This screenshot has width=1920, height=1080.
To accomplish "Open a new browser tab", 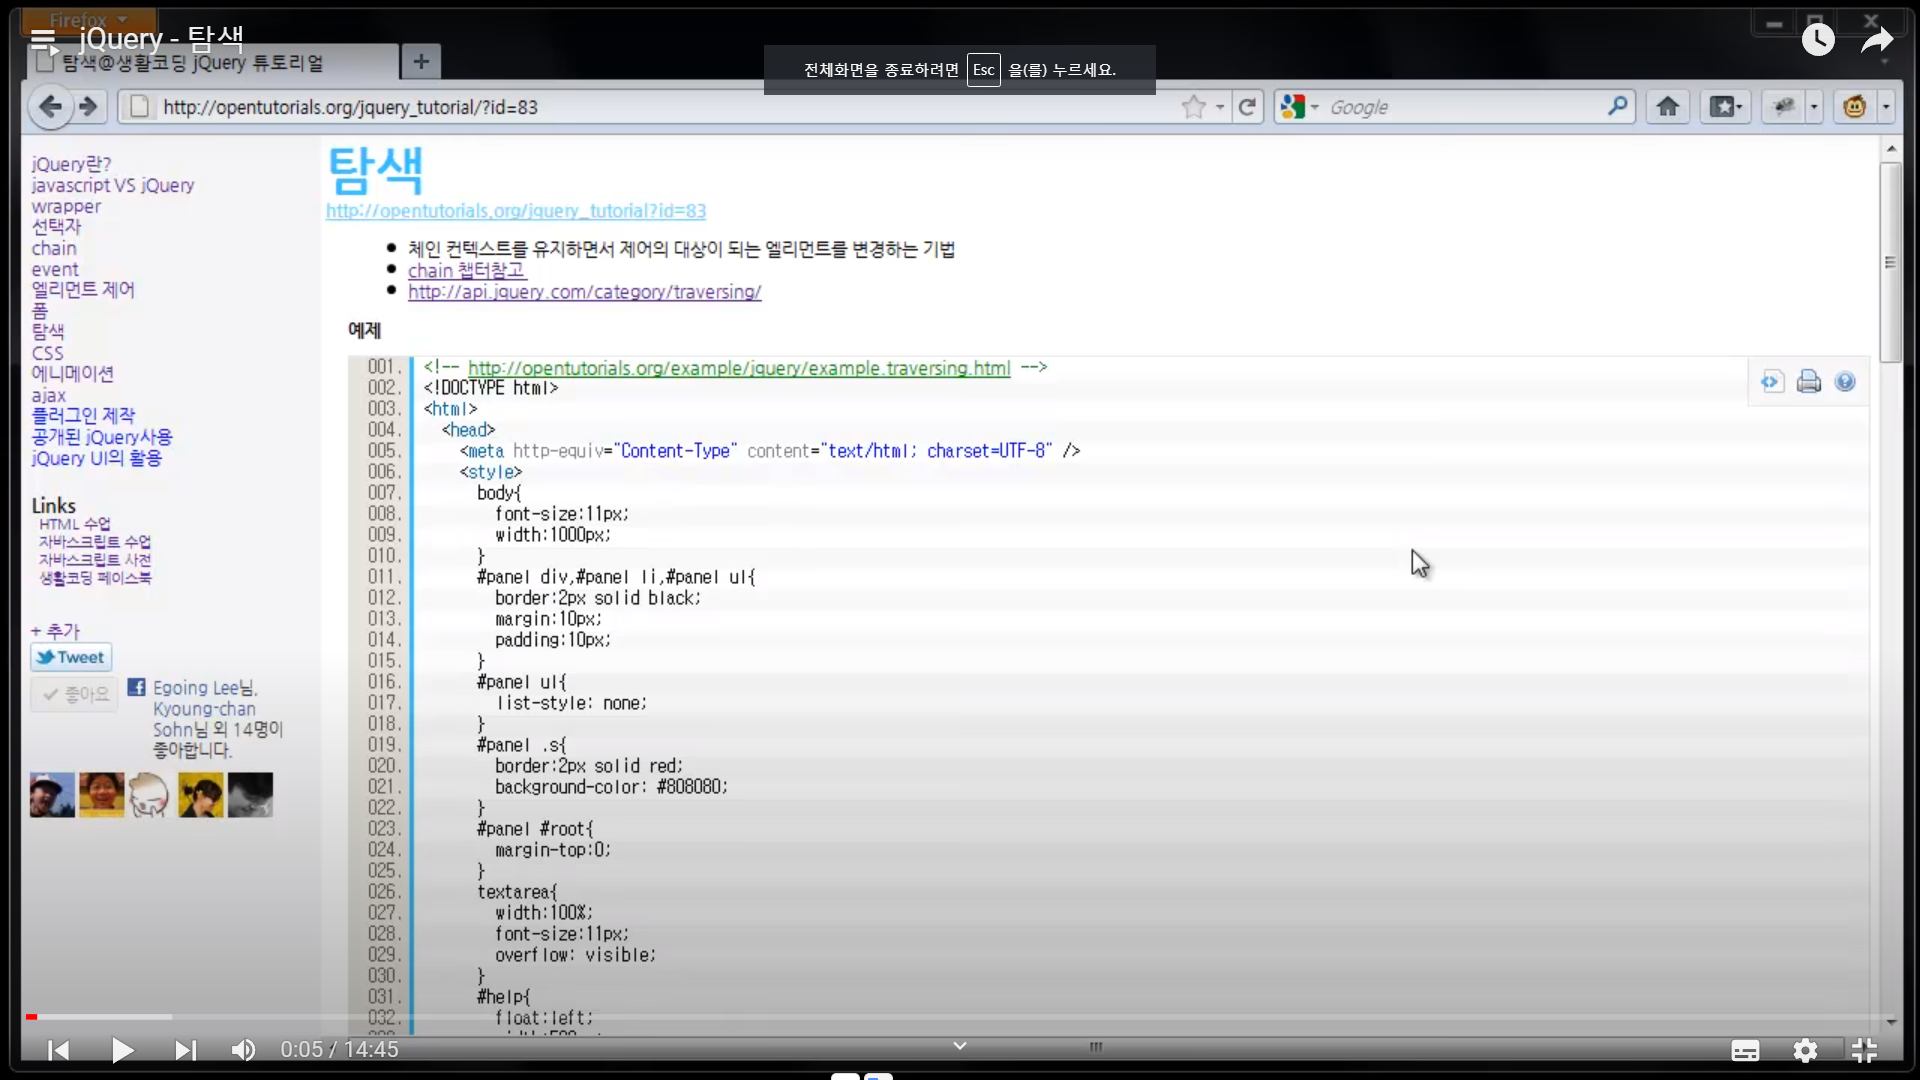I will pyautogui.click(x=421, y=62).
